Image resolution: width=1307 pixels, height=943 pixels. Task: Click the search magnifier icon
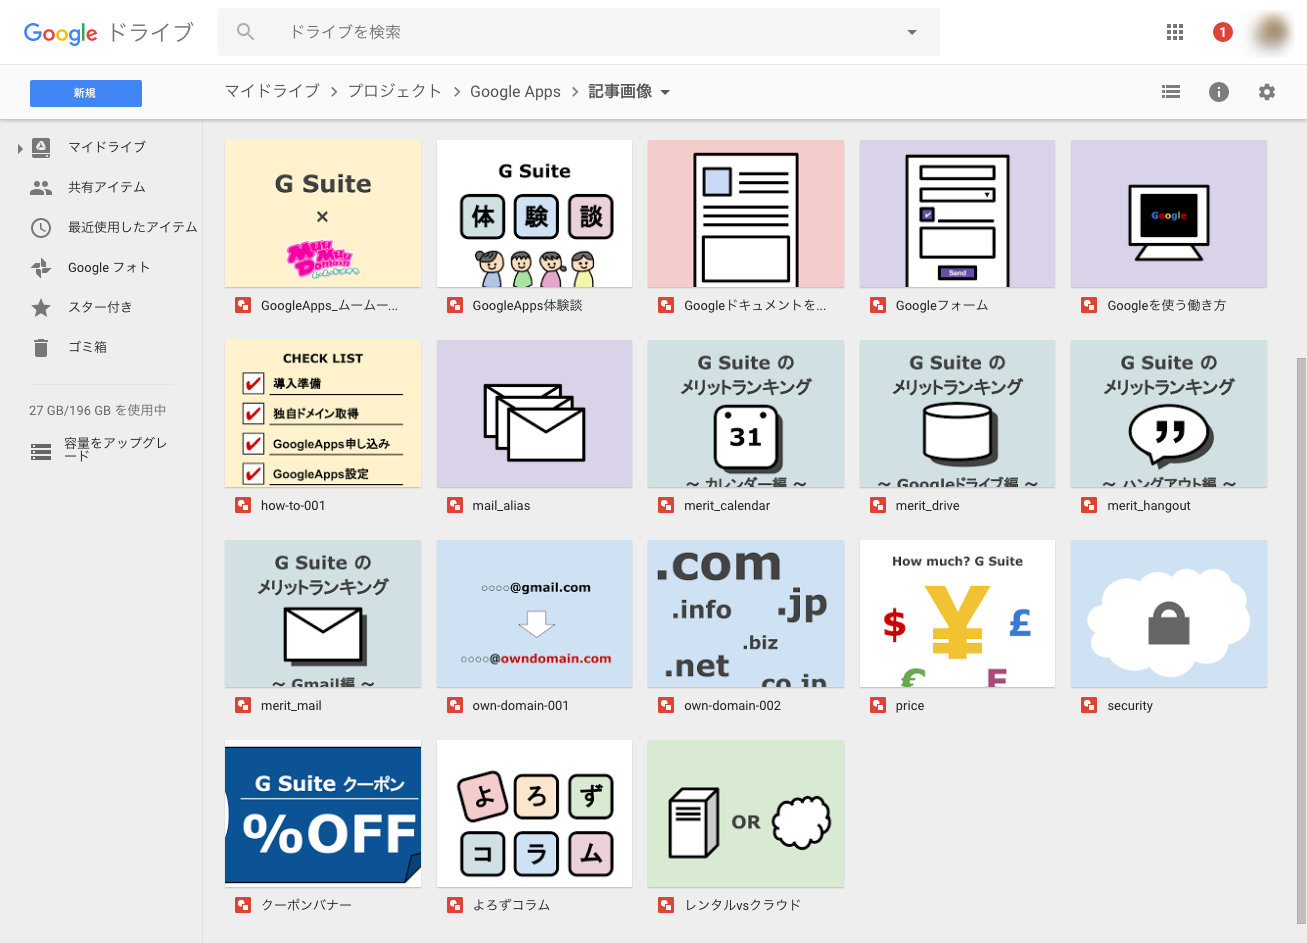coord(245,32)
